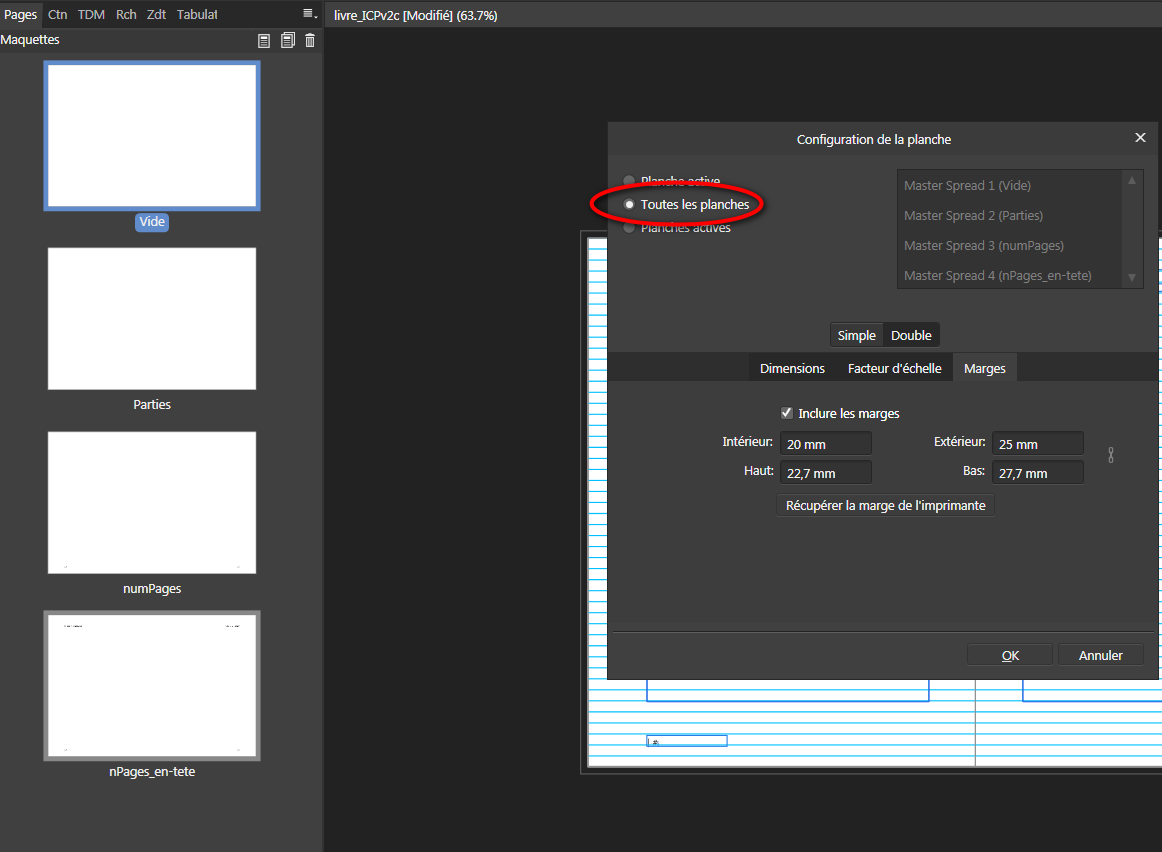
Task: Add a new master page in Maquettes
Action: coord(264,41)
